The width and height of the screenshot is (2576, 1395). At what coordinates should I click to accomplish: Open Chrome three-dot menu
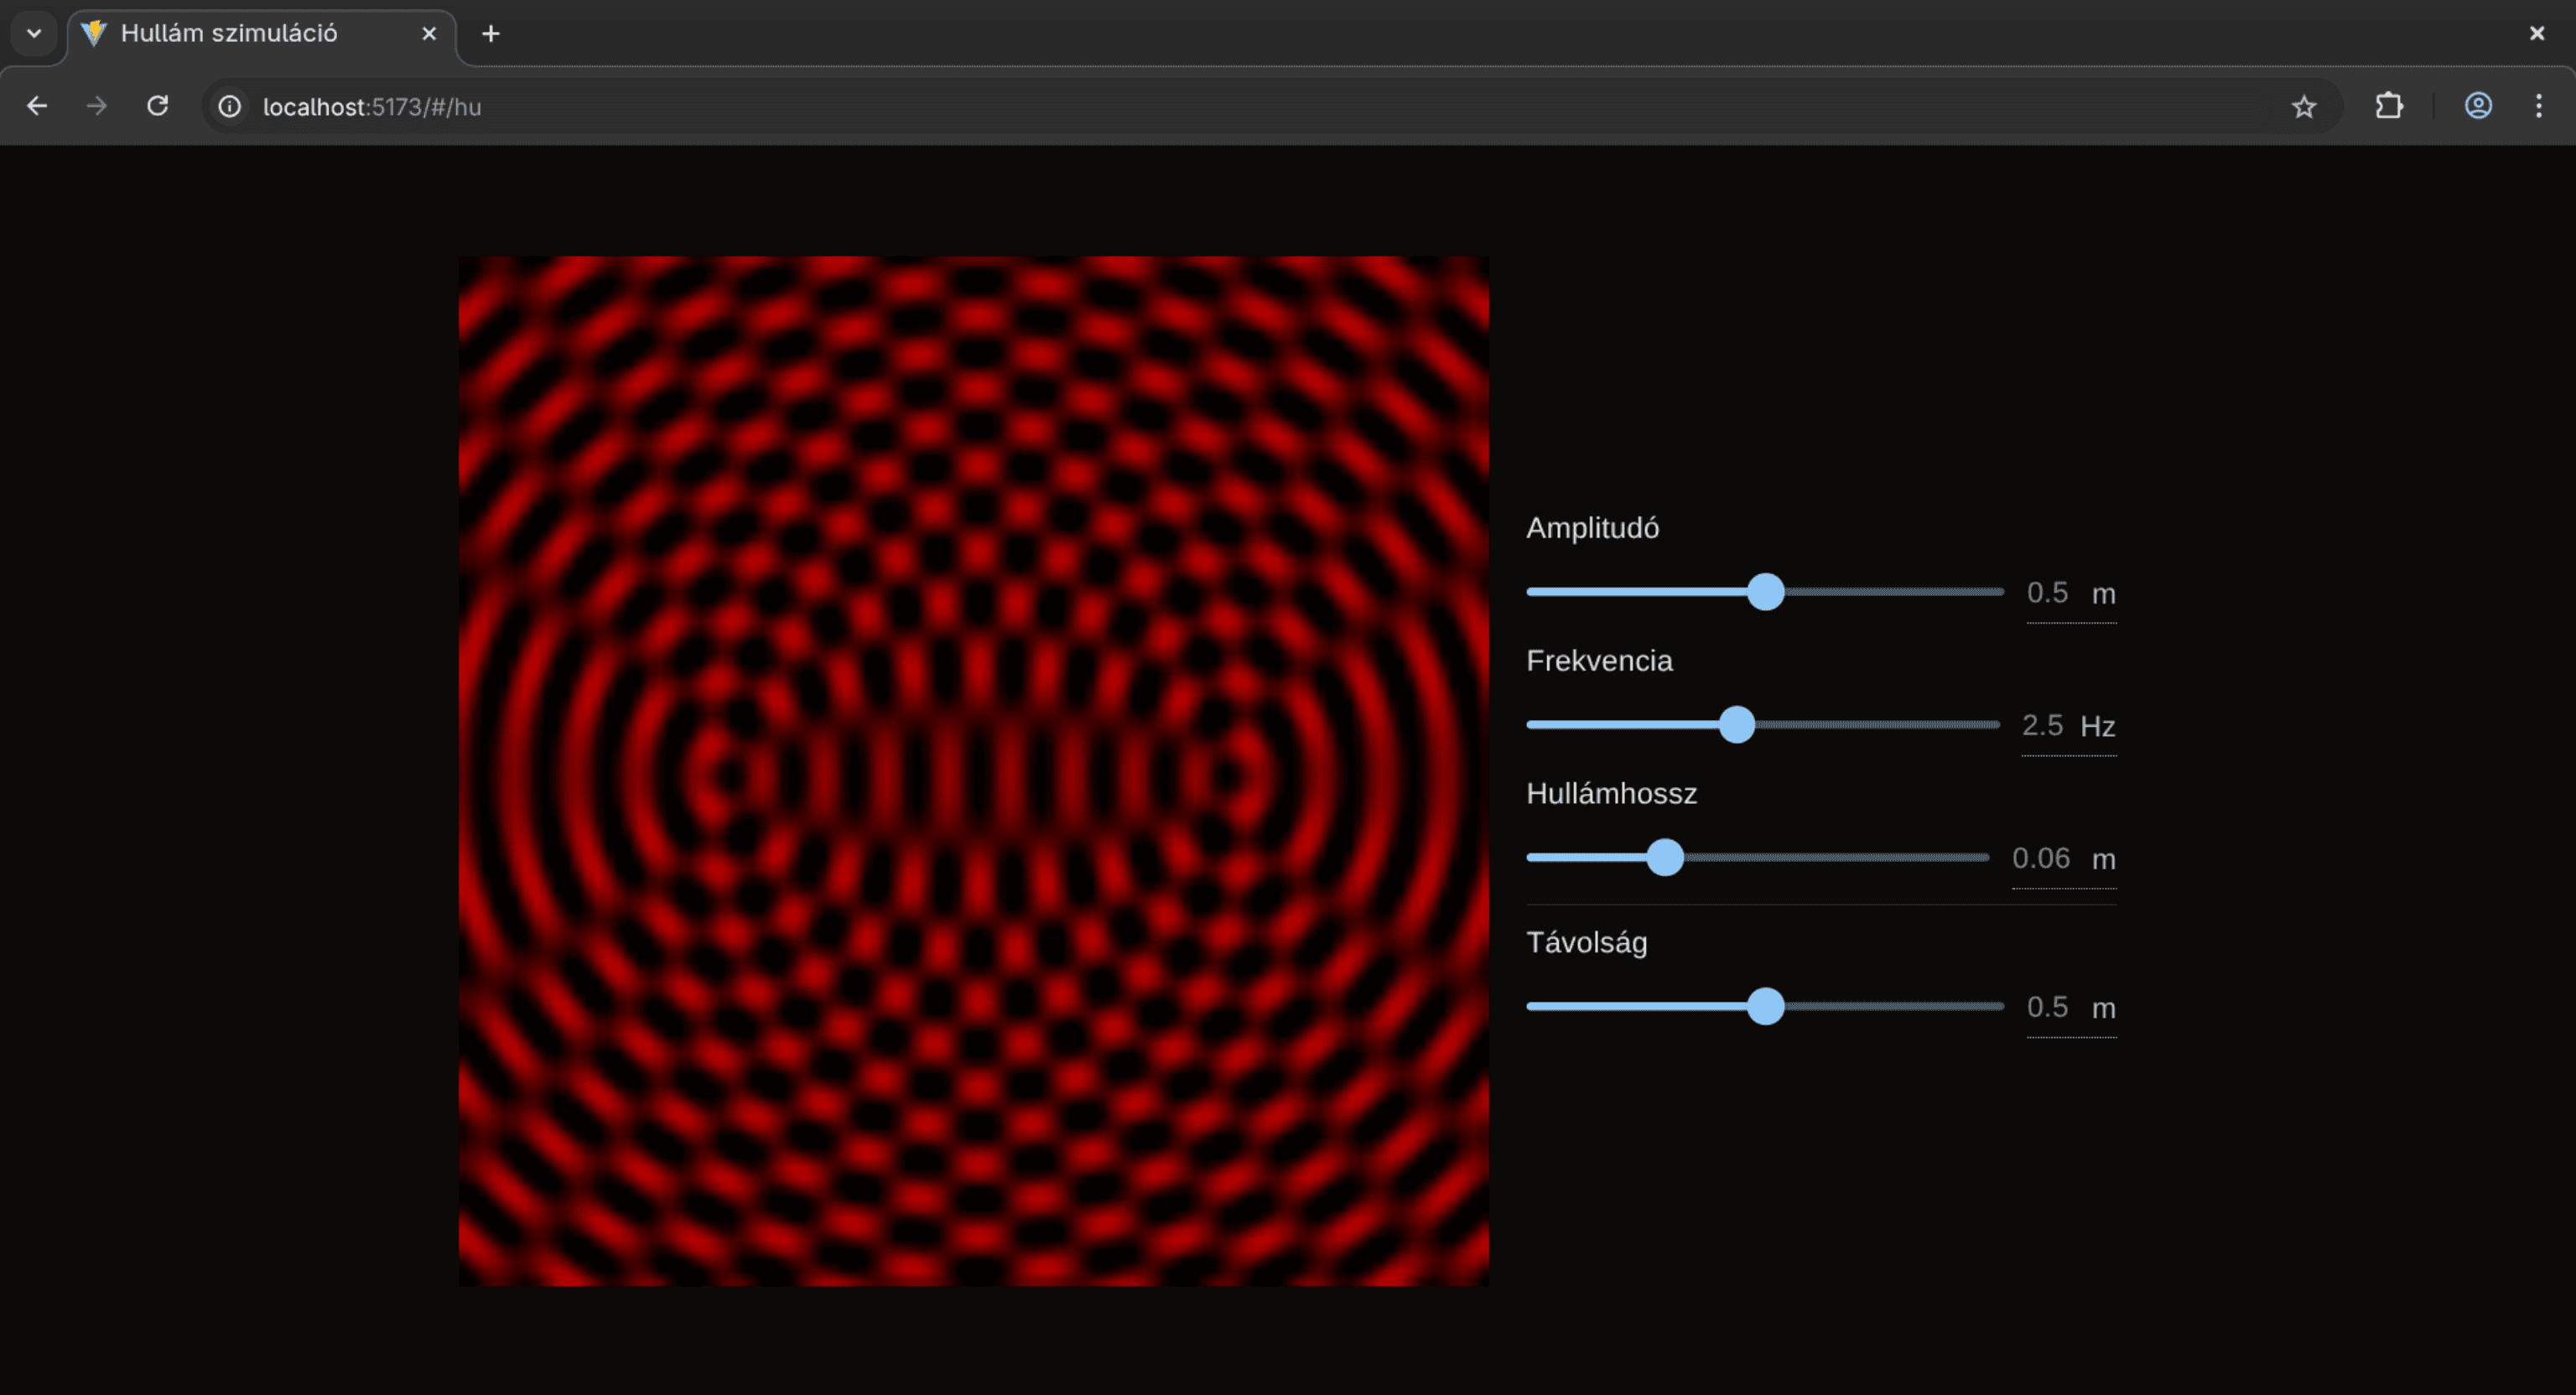pos(2538,106)
